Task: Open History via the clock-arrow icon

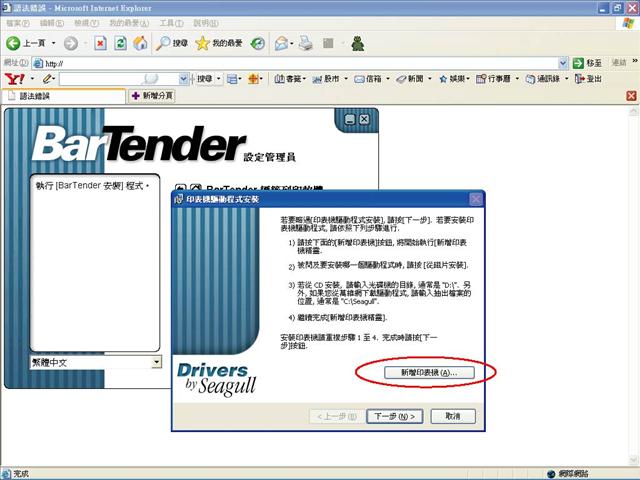Action: 258,43
